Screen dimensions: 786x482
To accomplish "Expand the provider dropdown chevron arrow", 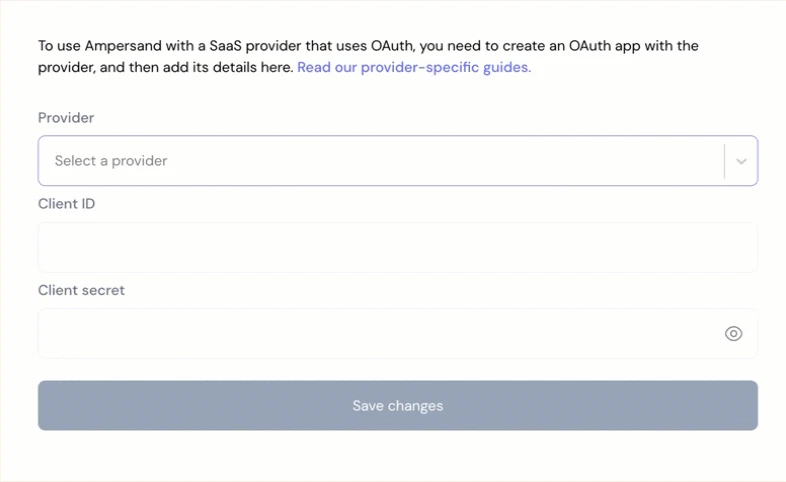I will (x=741, y=161).
